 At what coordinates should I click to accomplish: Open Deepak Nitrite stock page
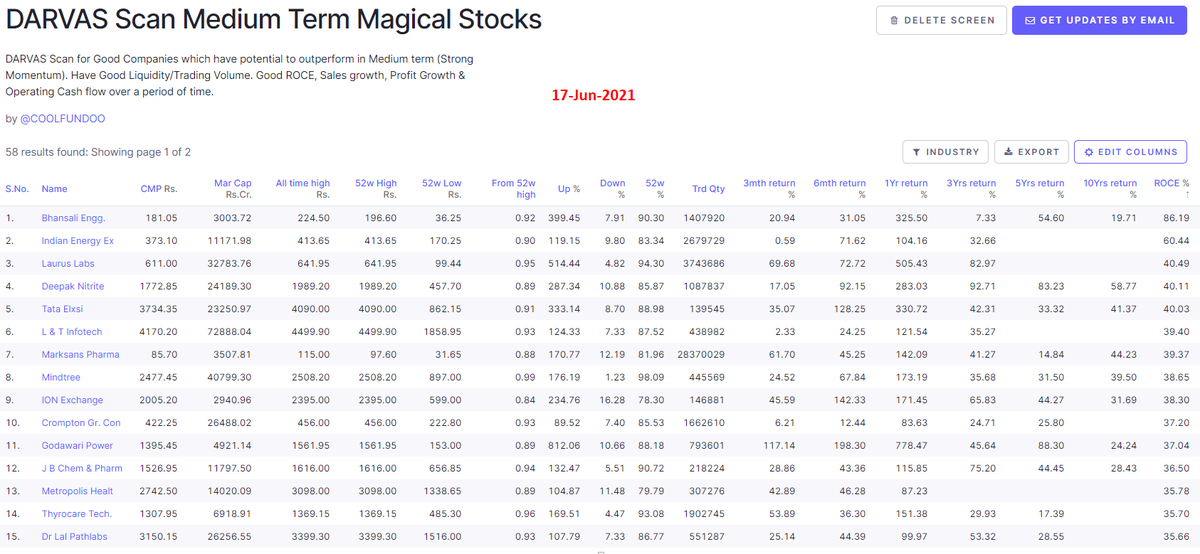coord(73,286)
